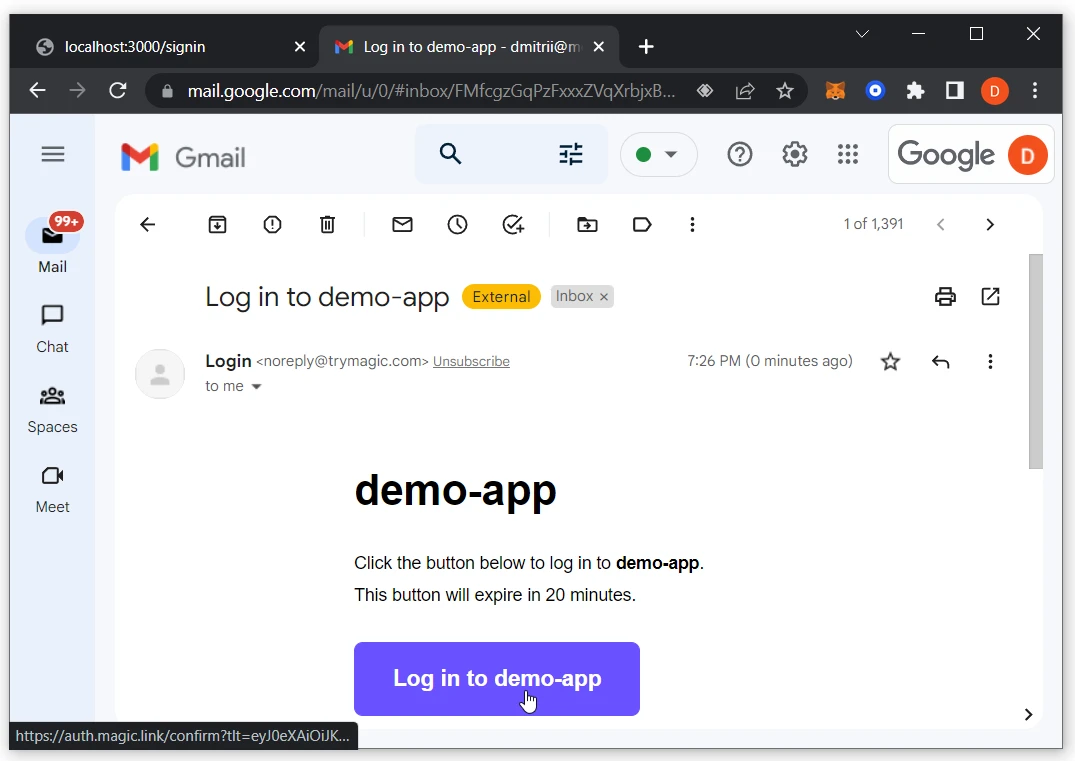
Task: Toggle the main Gmail navigation menu
Action: [x=53, y=154]
